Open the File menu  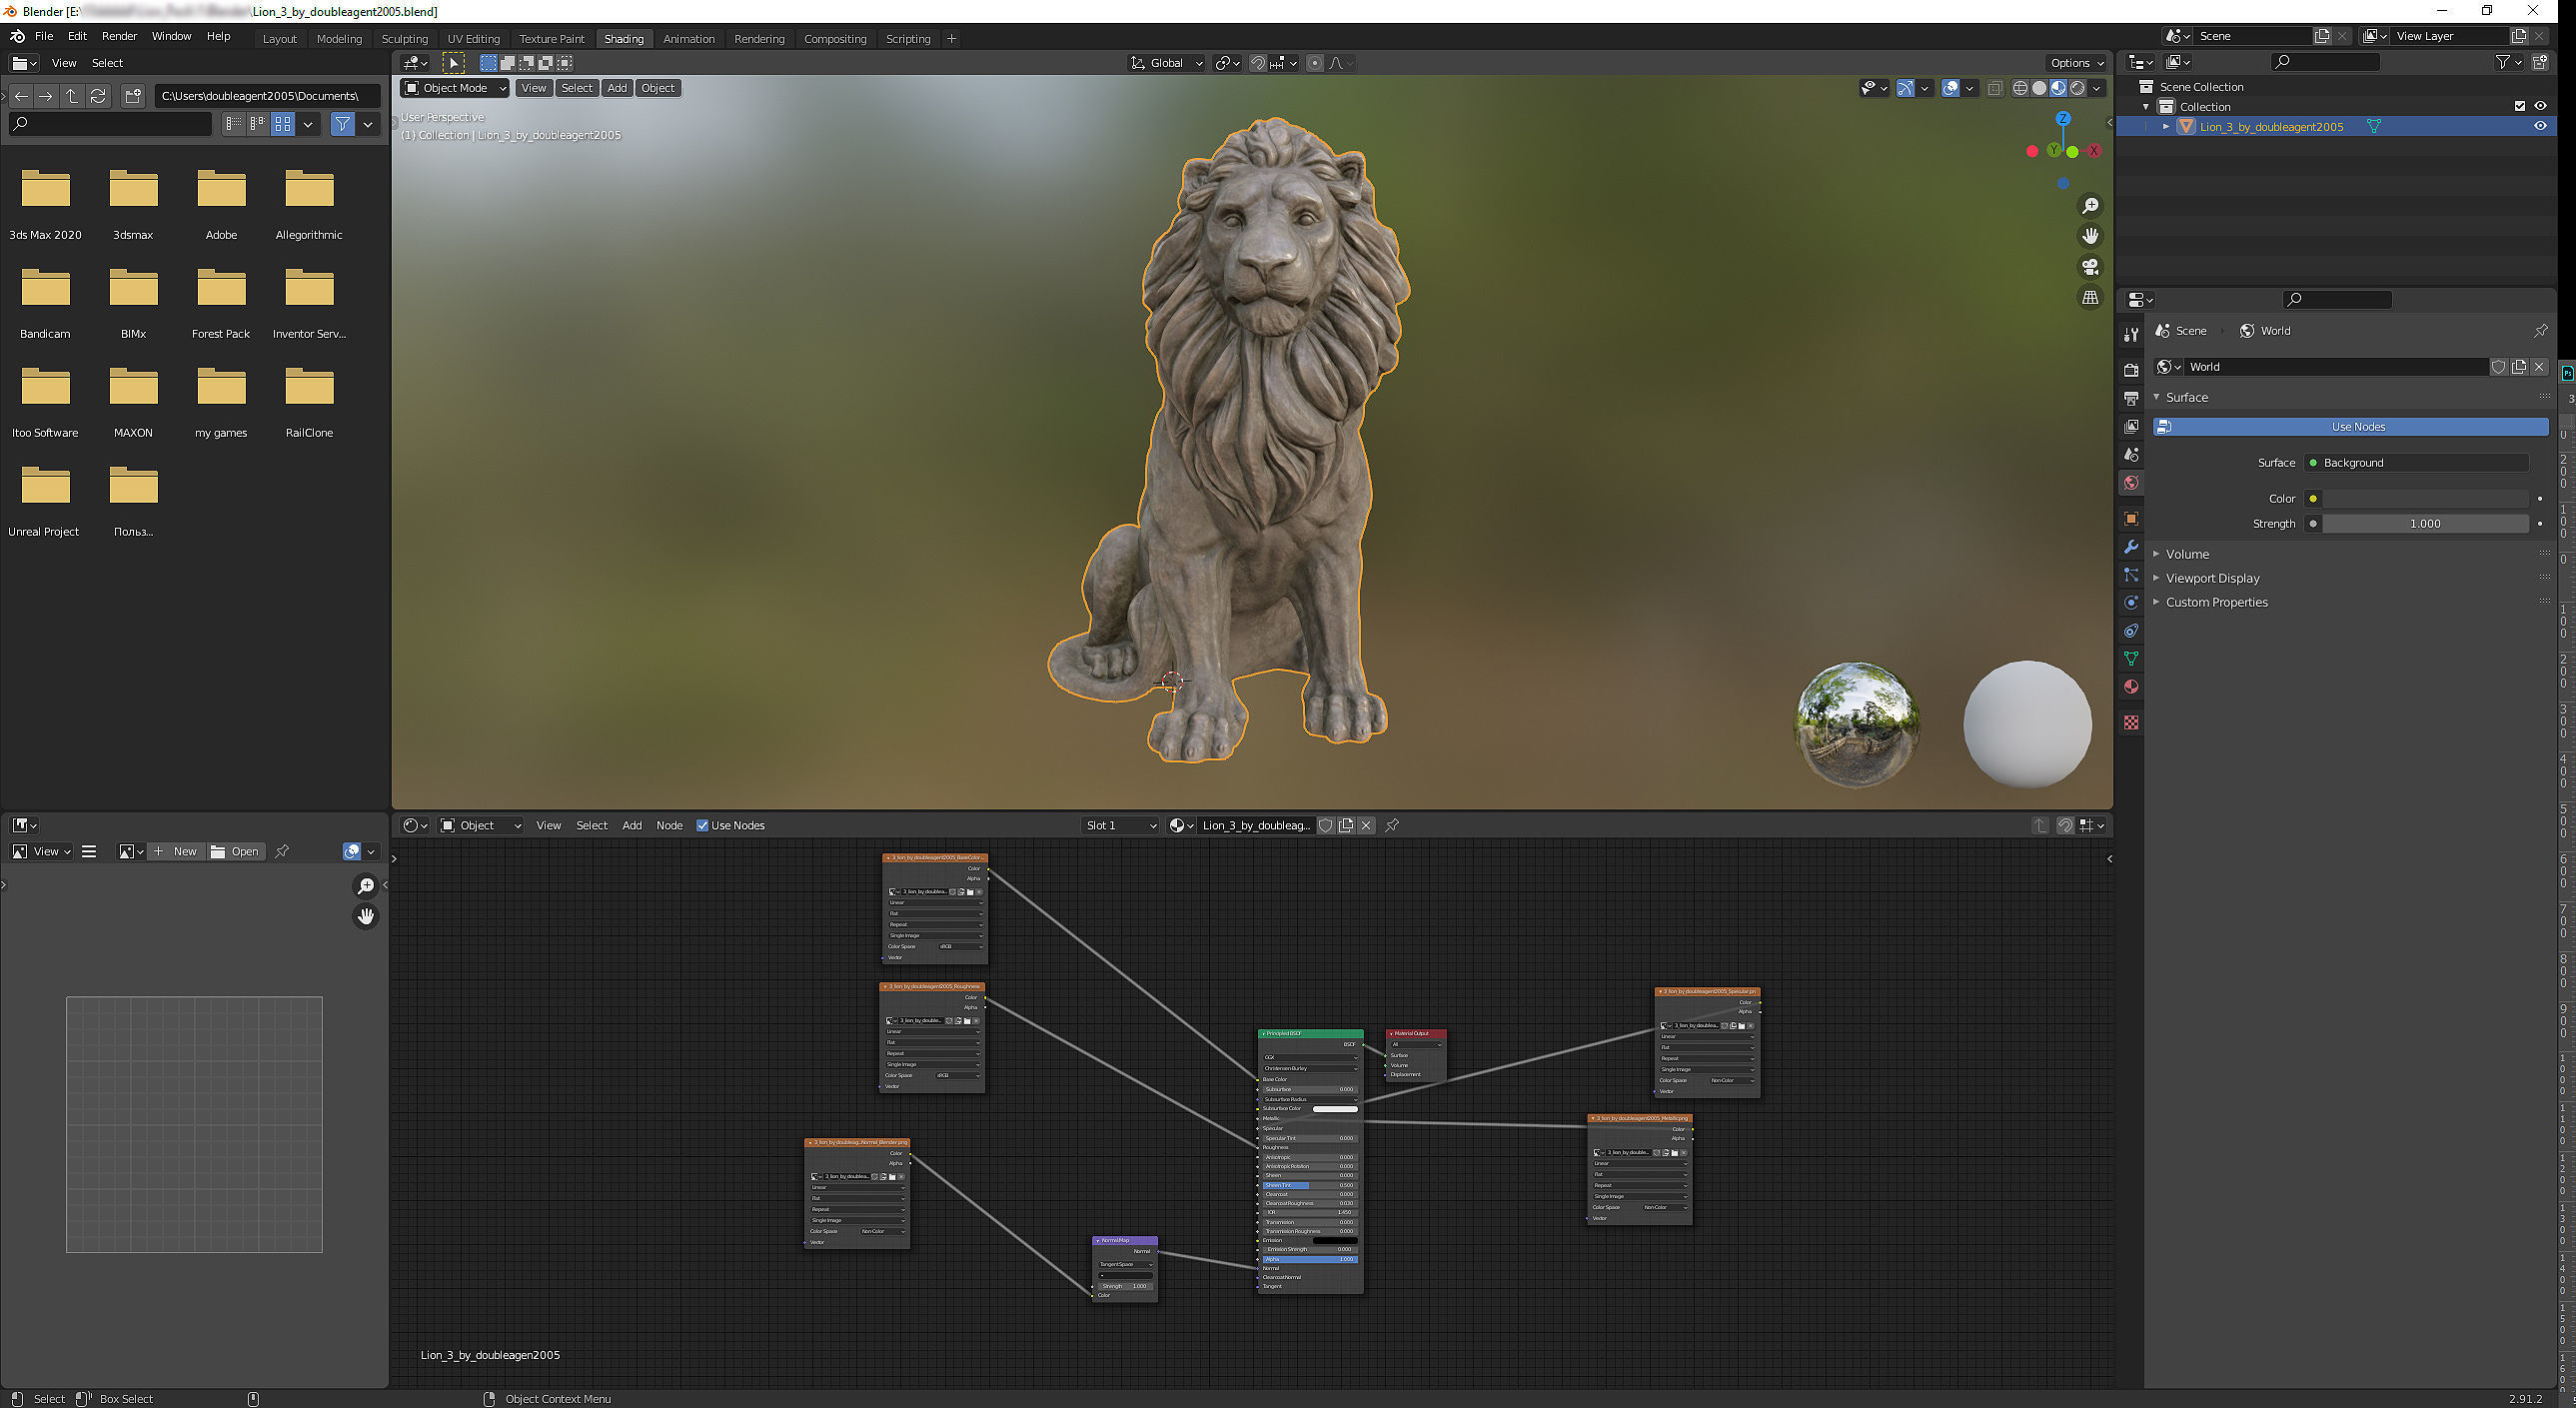[x=44, y=36]
